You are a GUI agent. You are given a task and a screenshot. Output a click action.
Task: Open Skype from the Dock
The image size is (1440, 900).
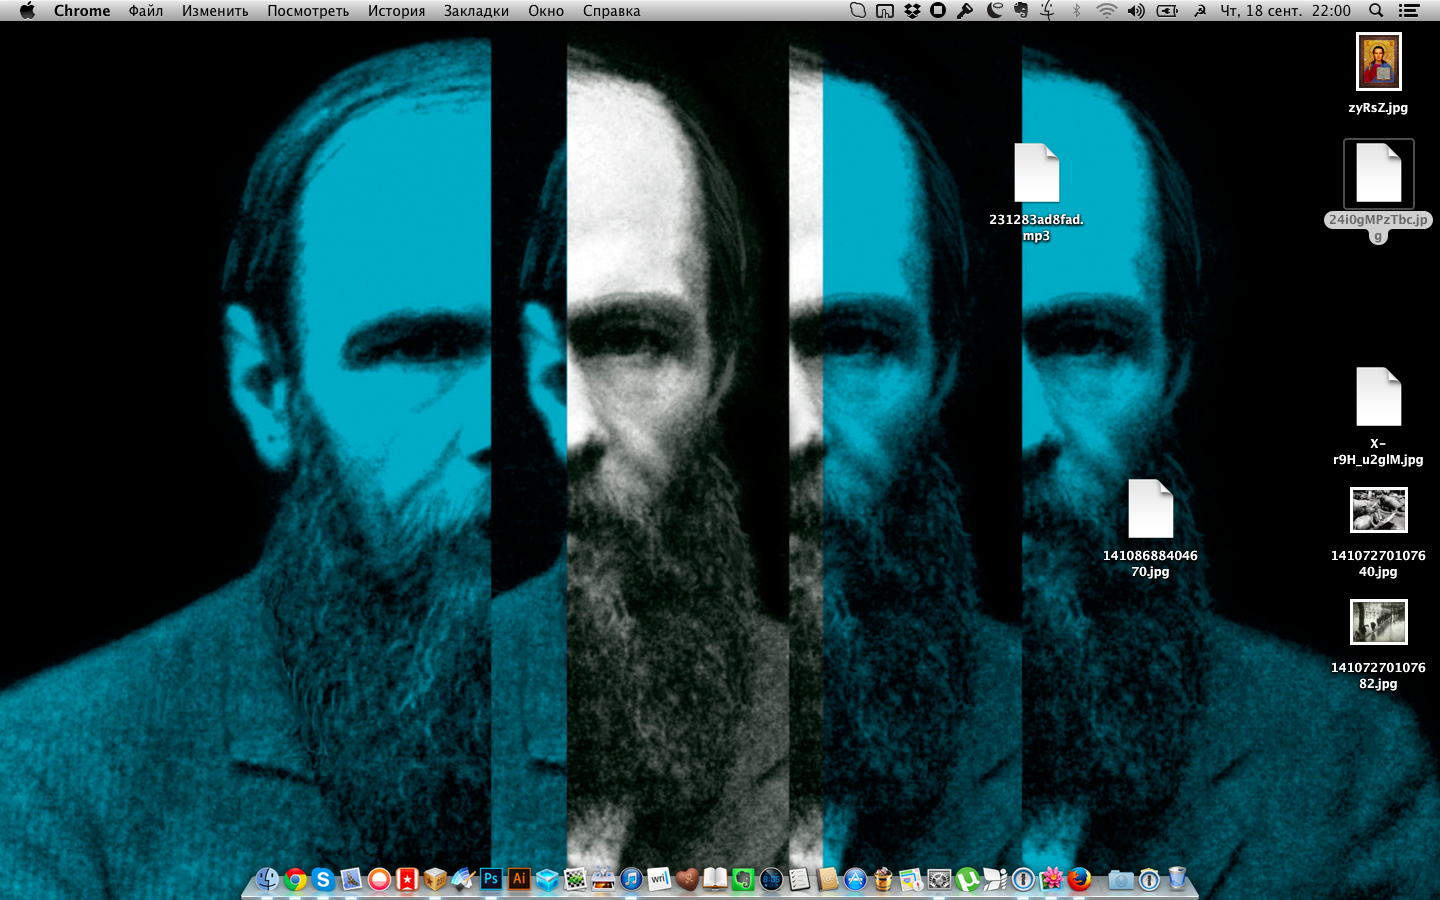323,879
